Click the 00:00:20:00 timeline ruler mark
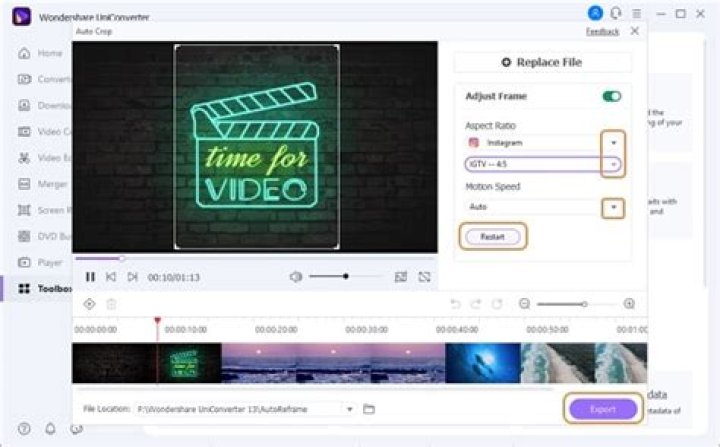The height and width of the screenshot is (447, 720). (x=276, y=329)
